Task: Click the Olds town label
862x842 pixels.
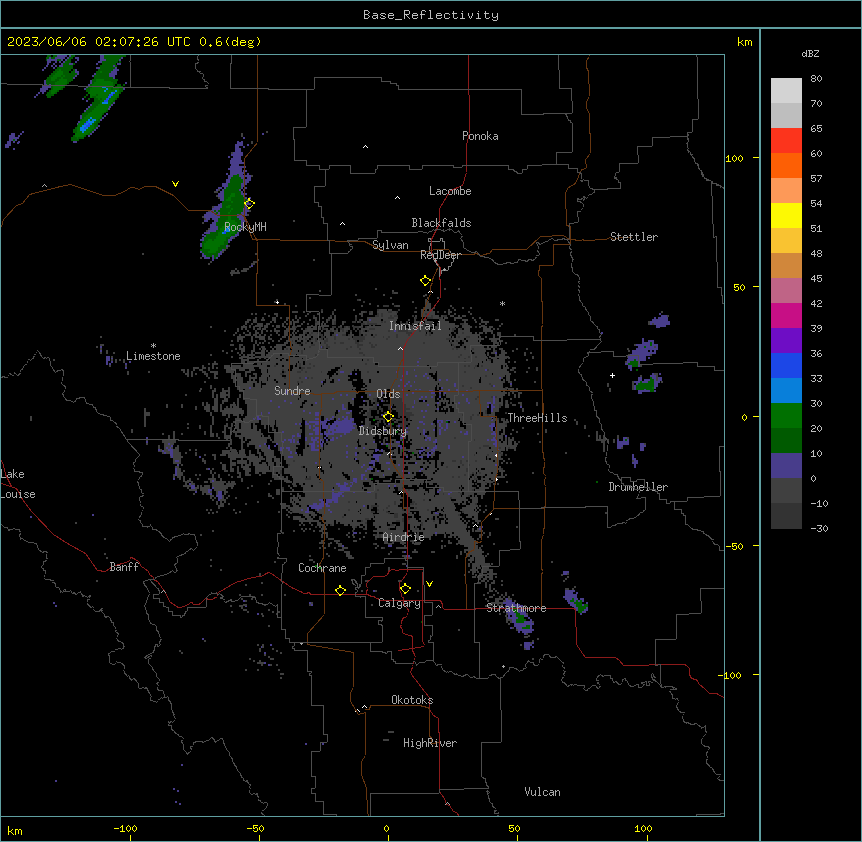Action: [388, 394]
